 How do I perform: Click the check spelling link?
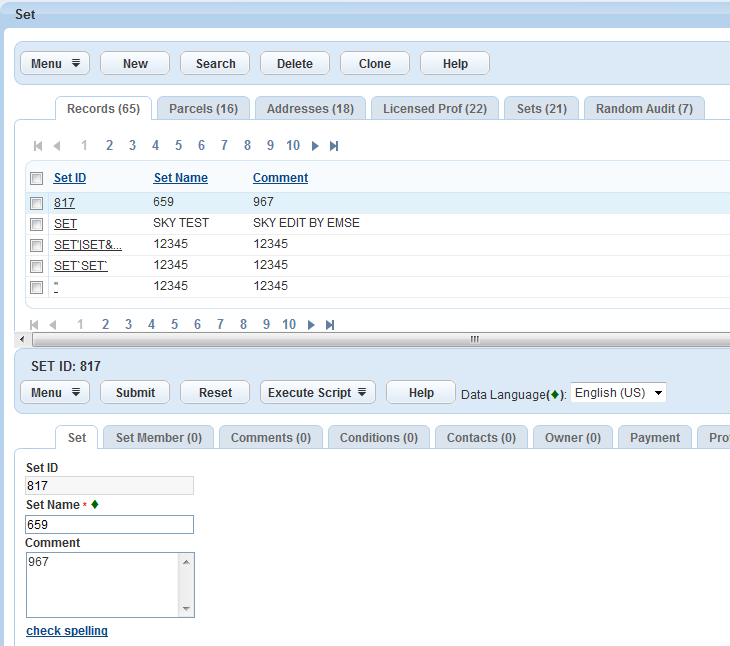click(x=67, y=631)
